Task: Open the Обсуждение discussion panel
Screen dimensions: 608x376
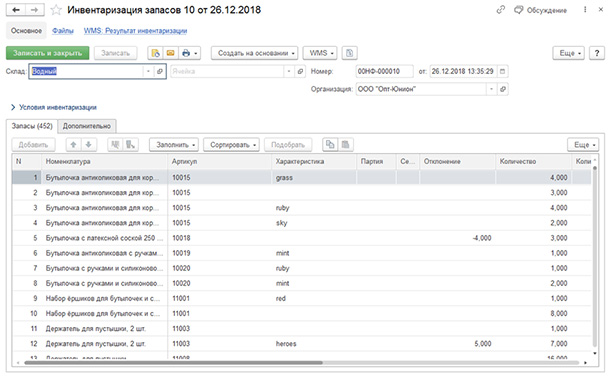Action: click(541, 10)
